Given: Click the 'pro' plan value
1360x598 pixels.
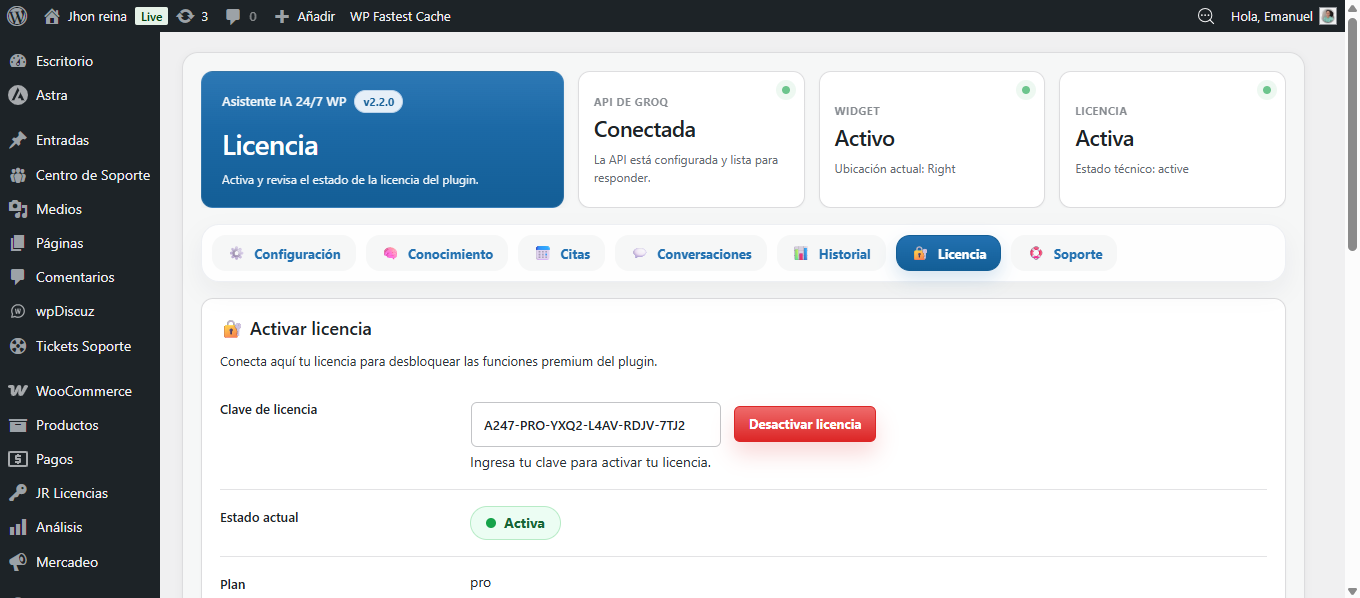Looking at the screenshot, I should [x=481, y=583].
